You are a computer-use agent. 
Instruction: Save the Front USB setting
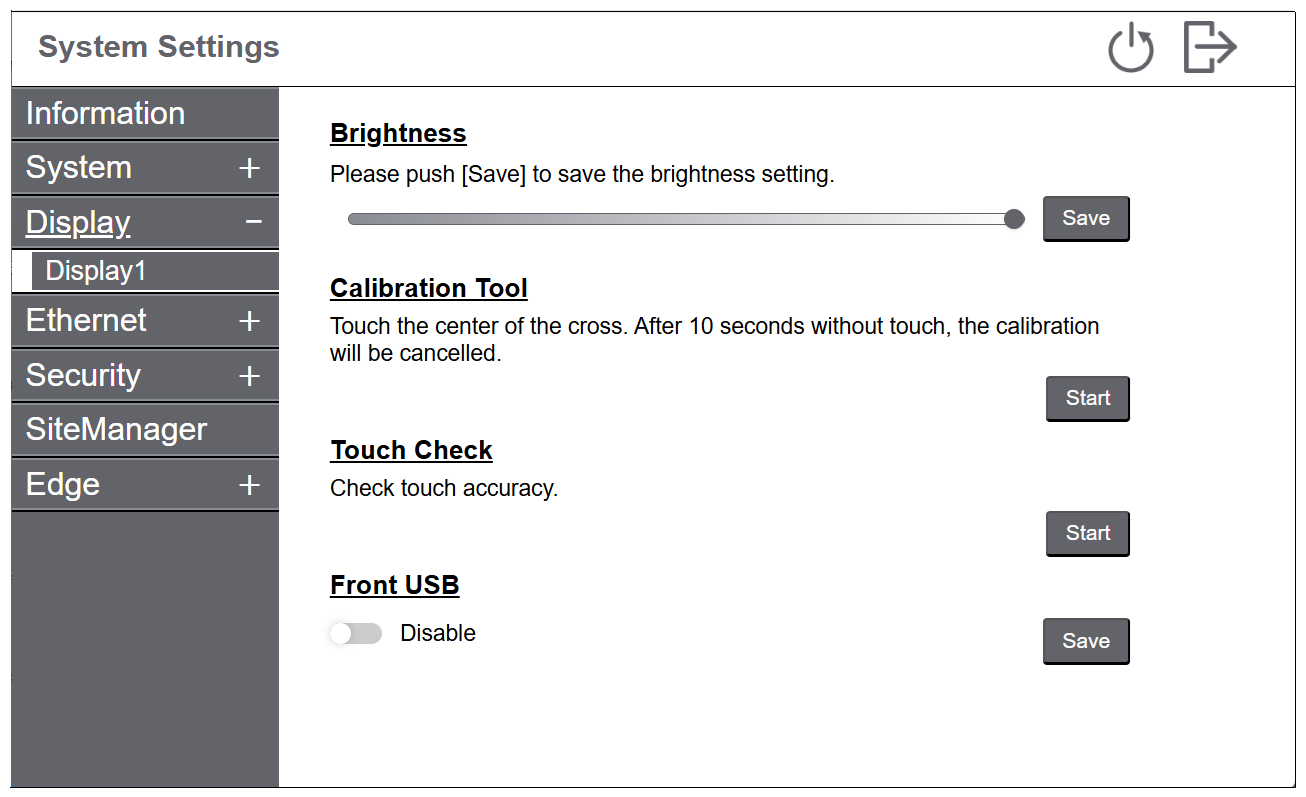click(x=1086, y=641)
